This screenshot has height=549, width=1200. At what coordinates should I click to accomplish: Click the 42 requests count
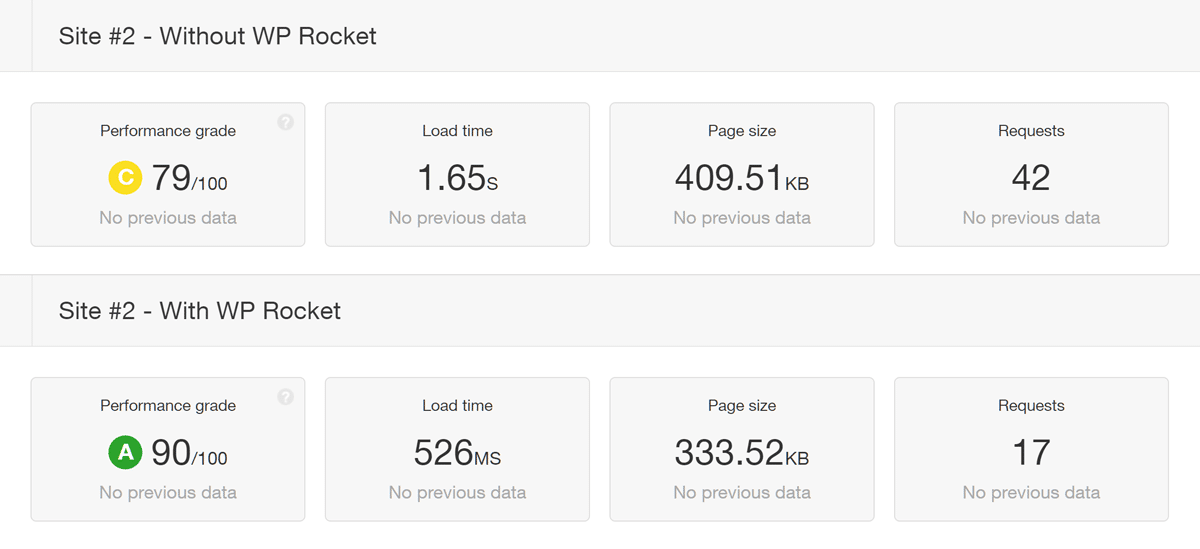pyautogui.click(x=1031, y=179)
